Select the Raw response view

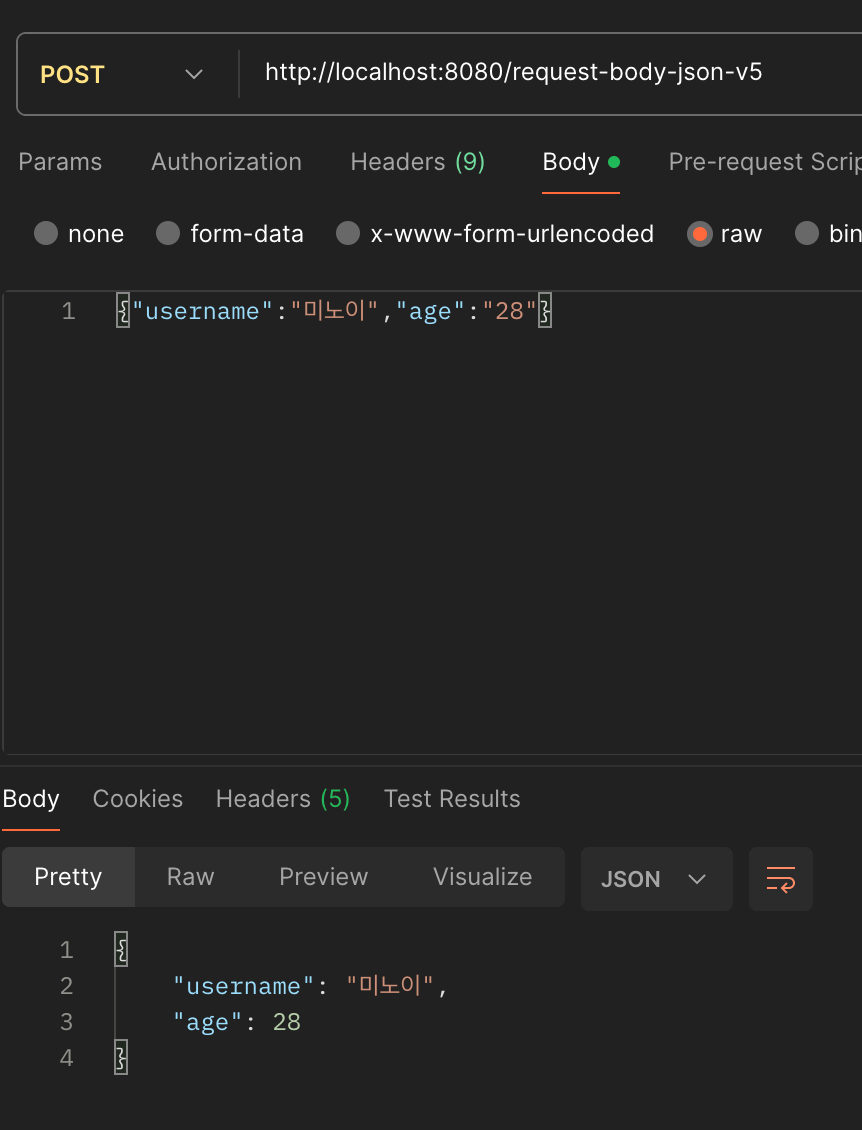pos(190,877)
